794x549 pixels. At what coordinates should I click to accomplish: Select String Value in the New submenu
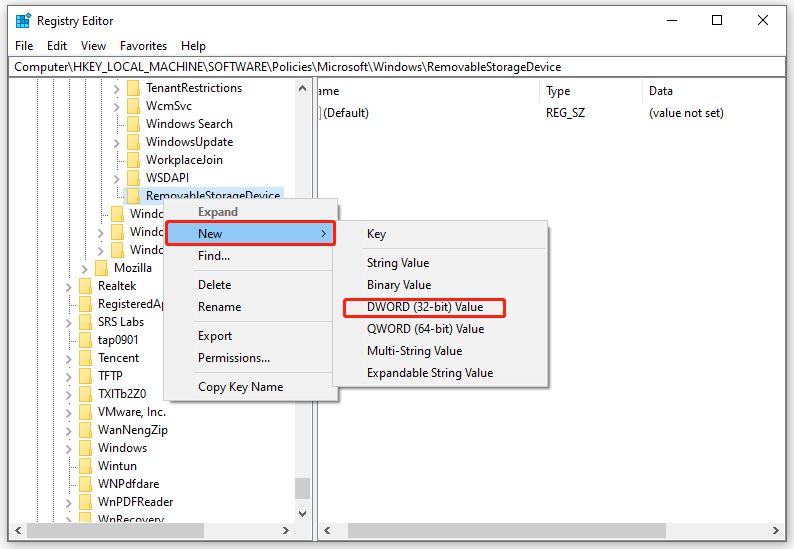pyautogui.click(x=441, y=263)
